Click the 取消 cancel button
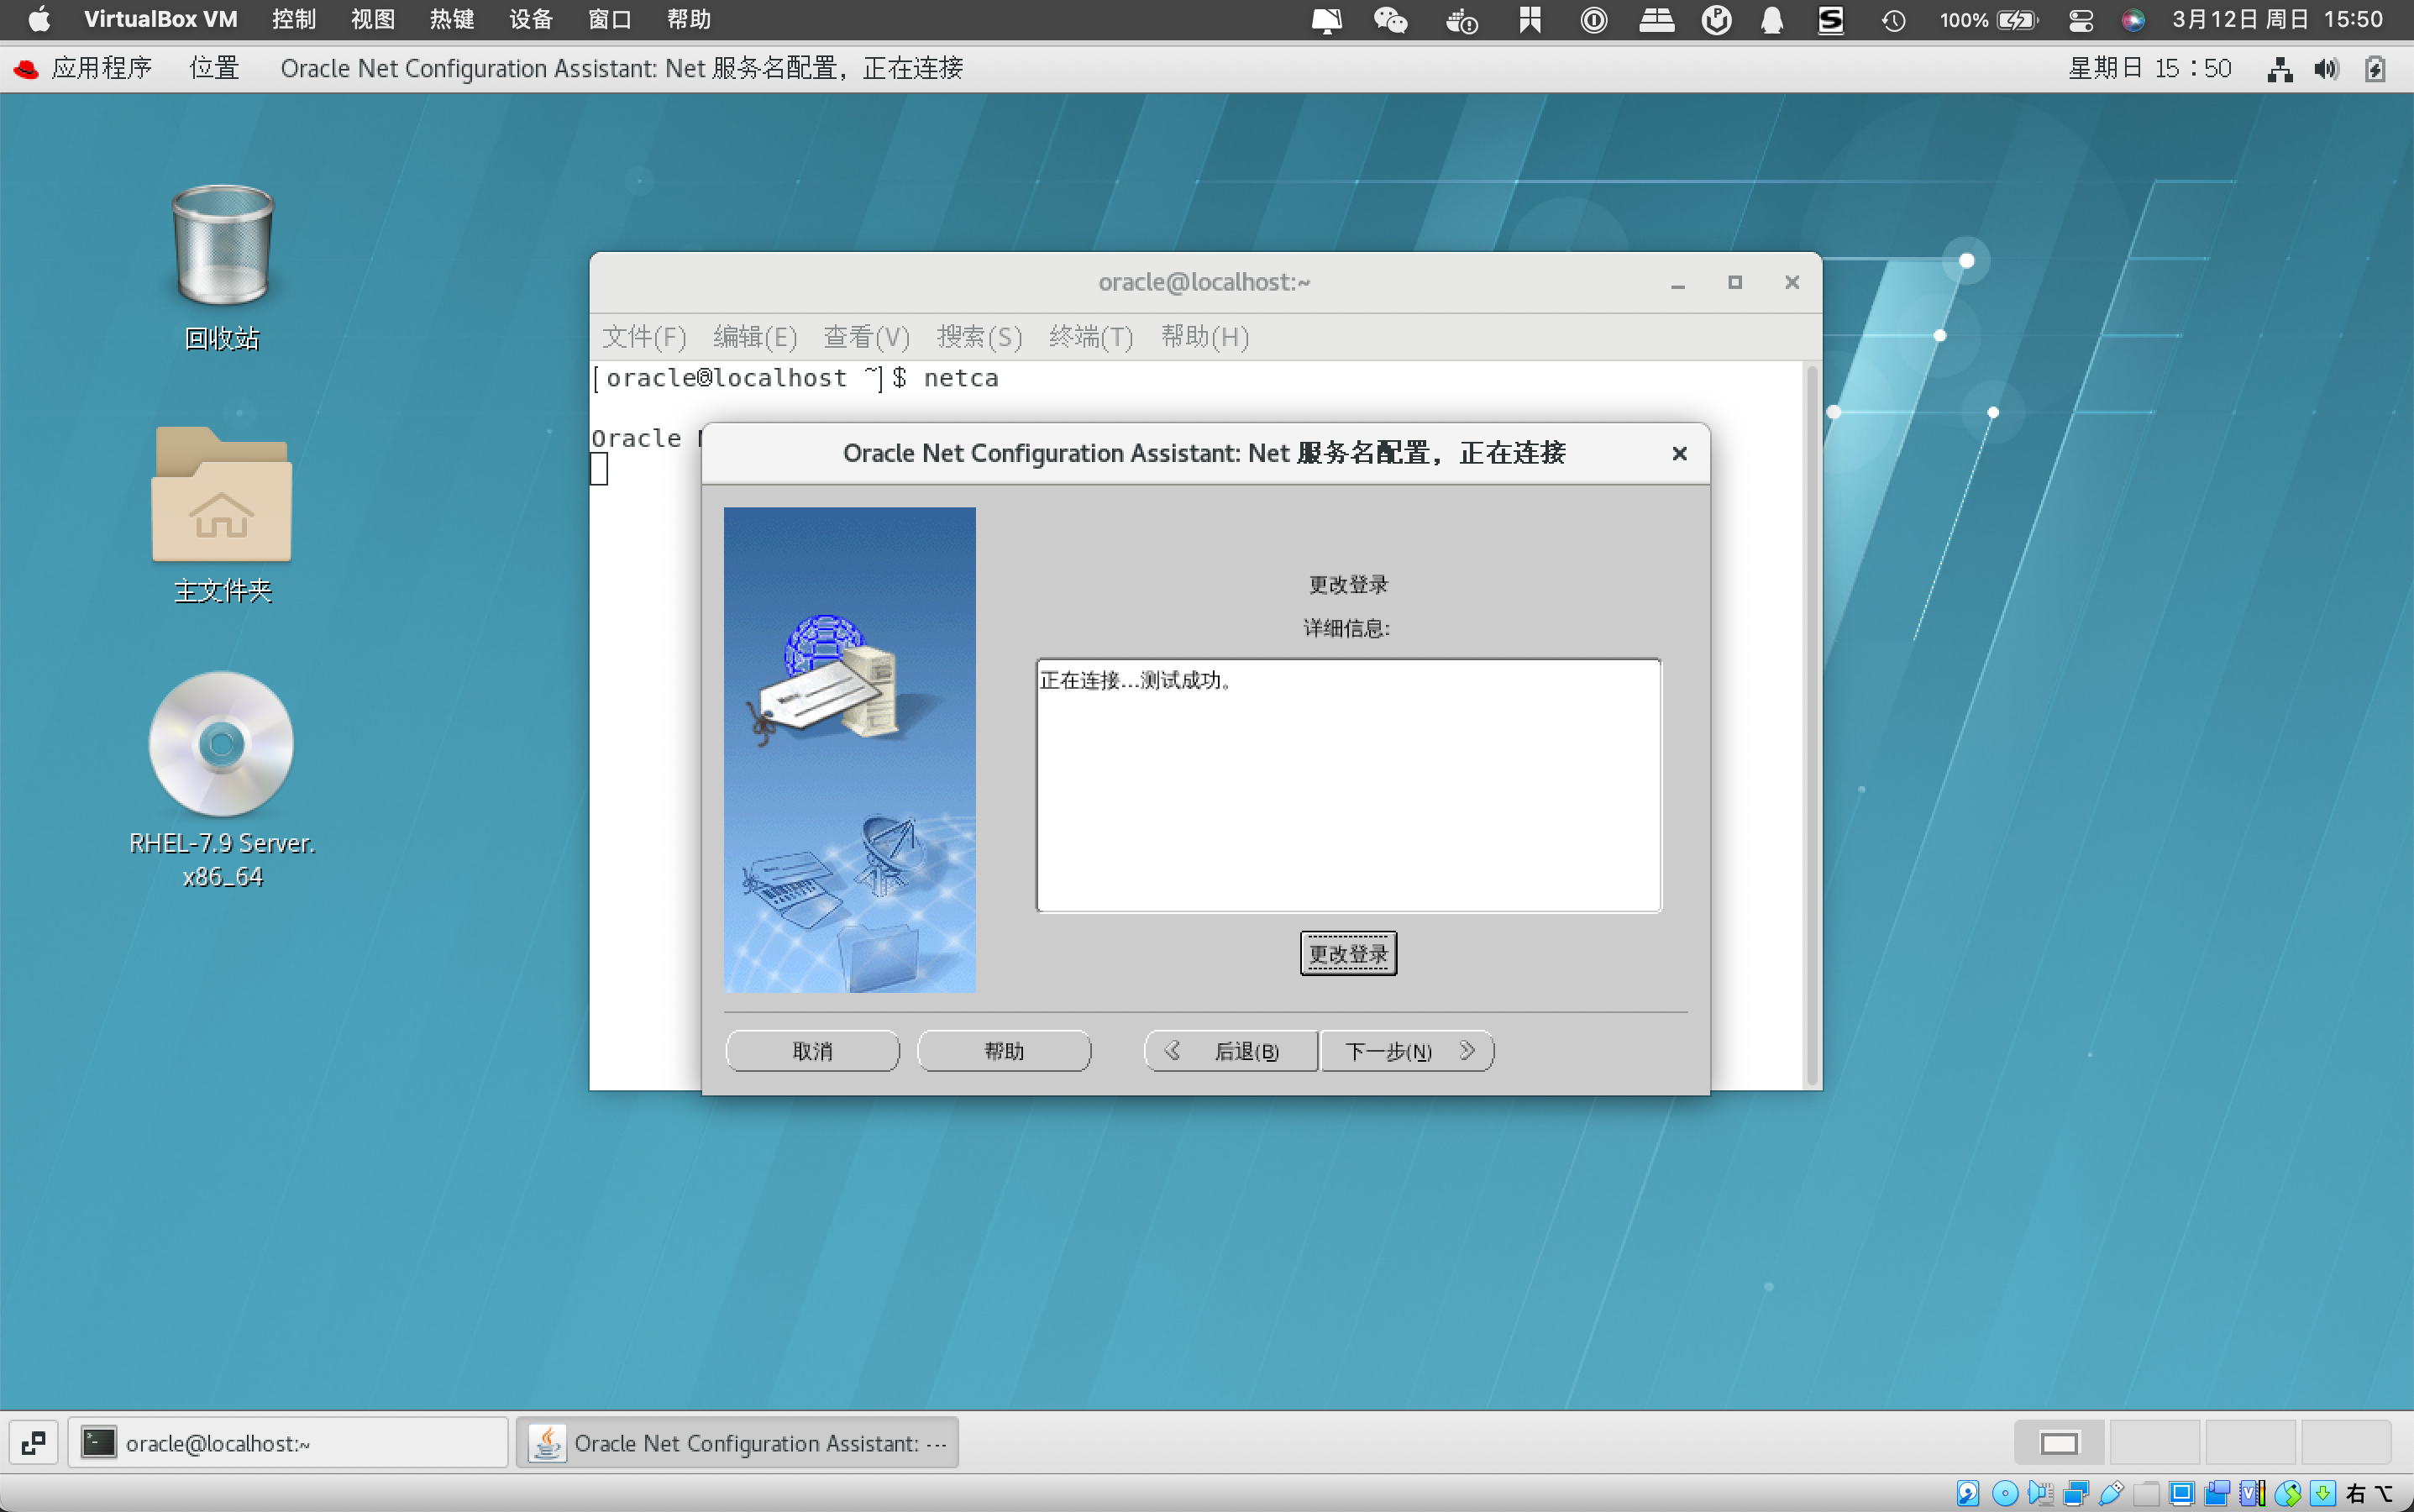Image resolution: width=2414 pixels, height=1512 pixels. pyautogui.click(x=812, y=1051)
